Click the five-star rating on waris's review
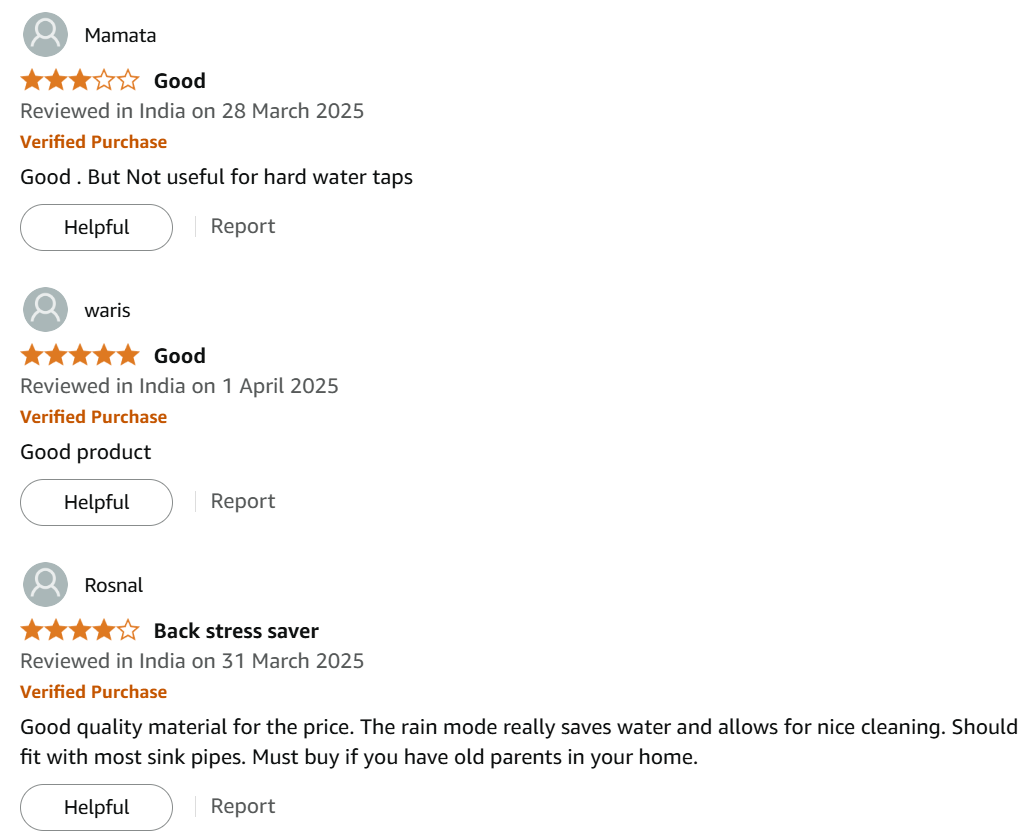The height and width of the screenshot is (839, 1025). (80, 355)
